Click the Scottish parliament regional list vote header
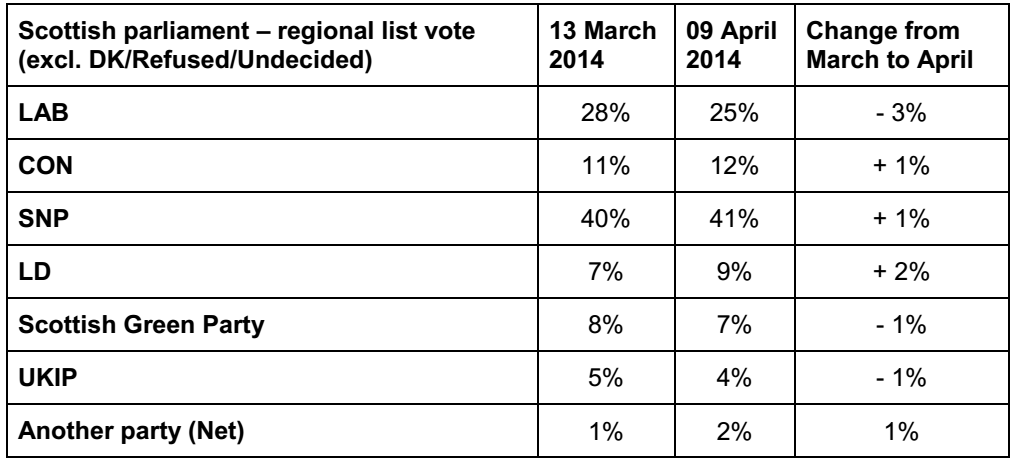Screen dimensions: 1014x462 [246, 45]
